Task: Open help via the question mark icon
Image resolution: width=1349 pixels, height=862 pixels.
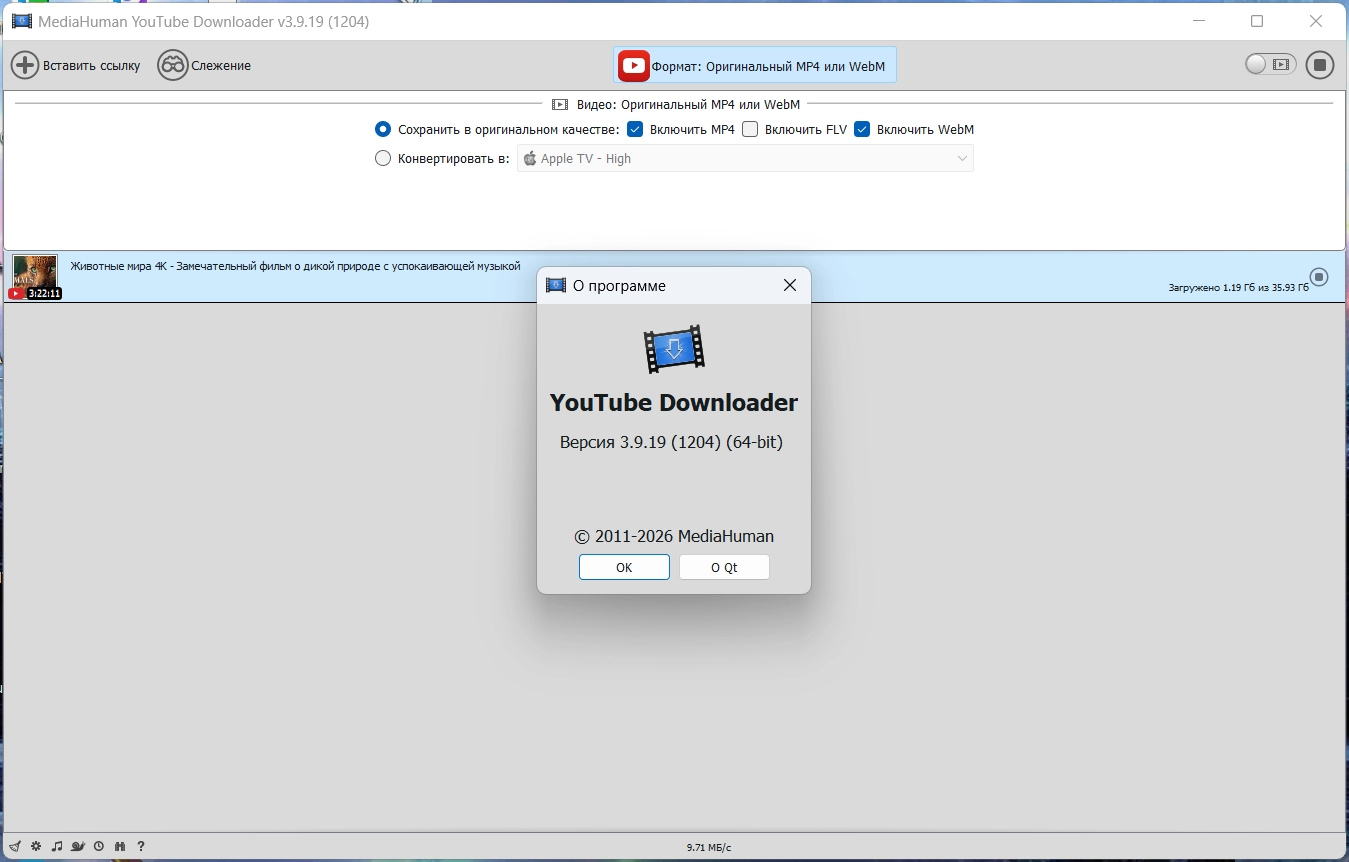Action: point(141,846)
